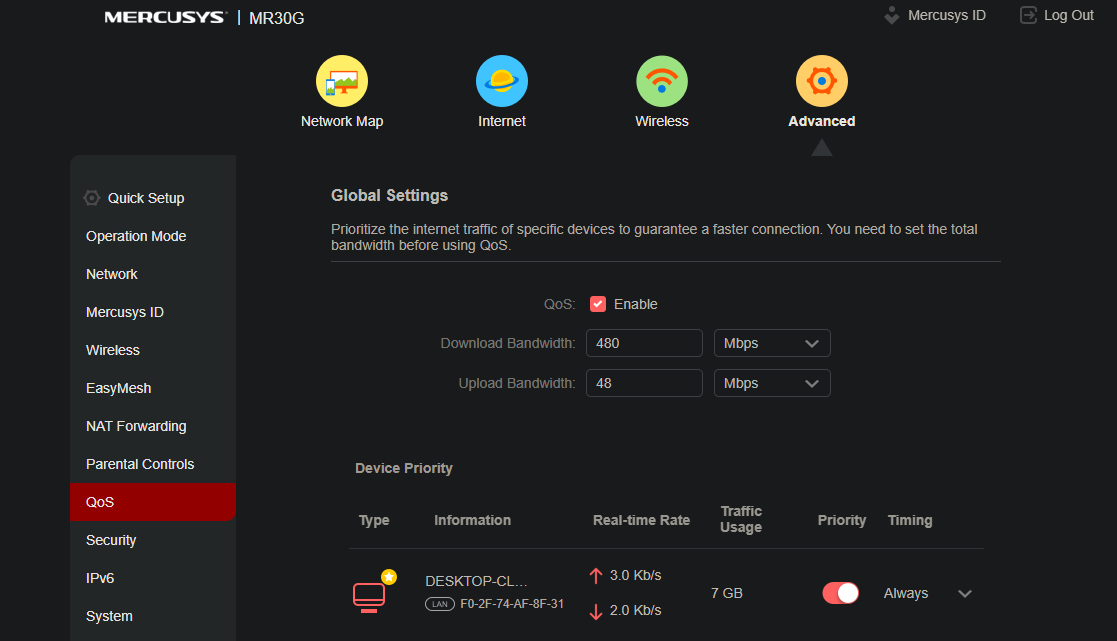Click the Advanced tab label
Image resolution: width=1117 pixels, height=641 pixels.
pos(822,121)
